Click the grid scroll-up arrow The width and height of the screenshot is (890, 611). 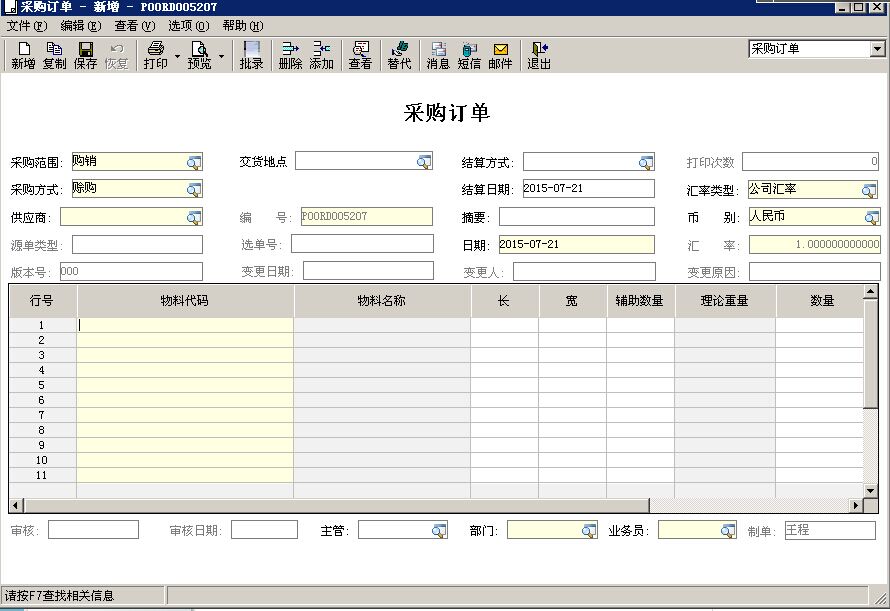click(870, 292)
